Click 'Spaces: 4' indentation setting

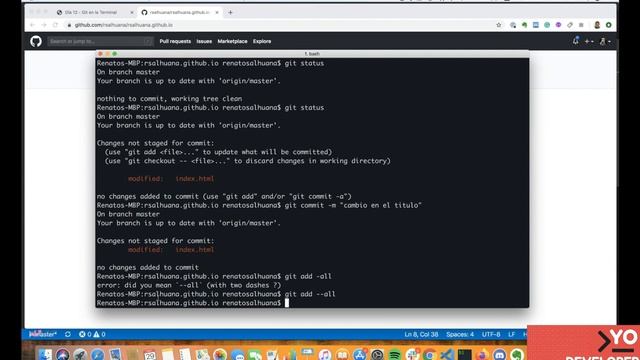point(460,334)
